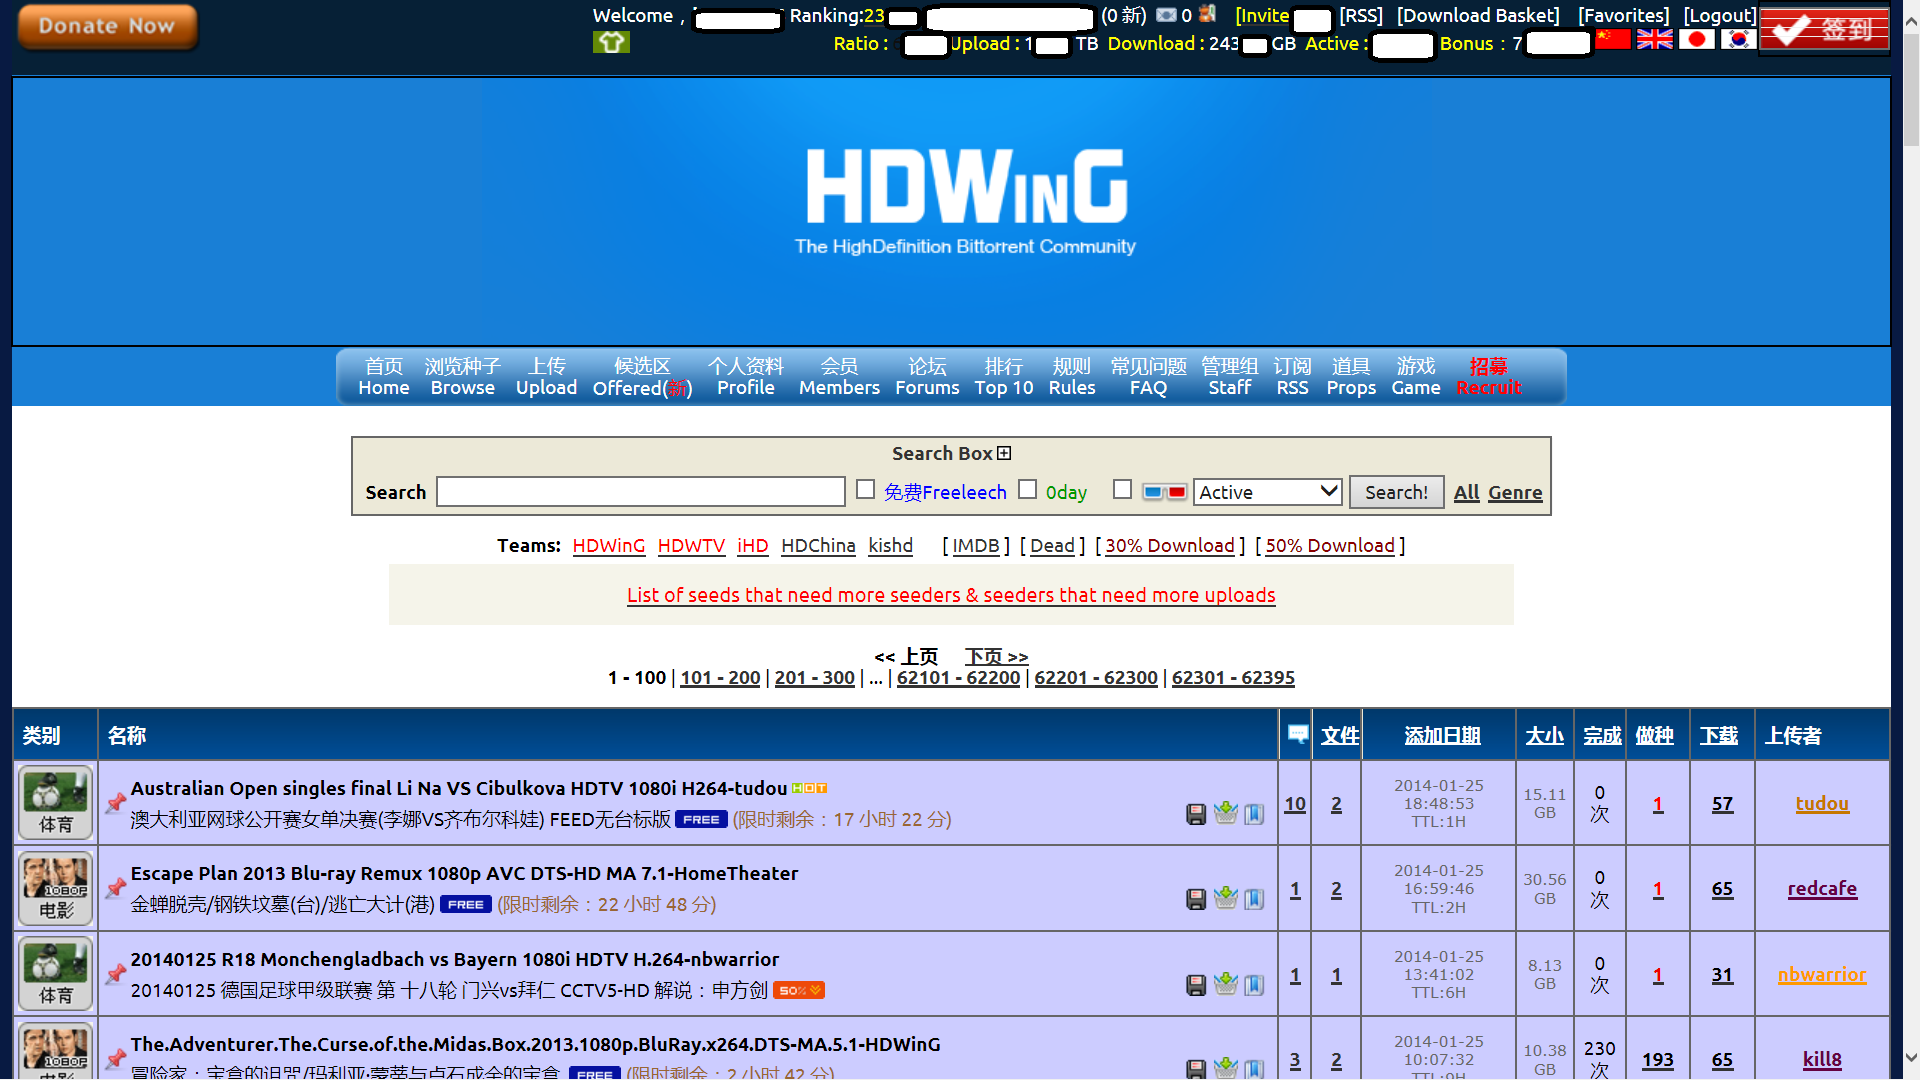Add Monchengladbach vs Bayern torrent to basket
This screenshot has height=1080, width=1920.
[1226, 984]
